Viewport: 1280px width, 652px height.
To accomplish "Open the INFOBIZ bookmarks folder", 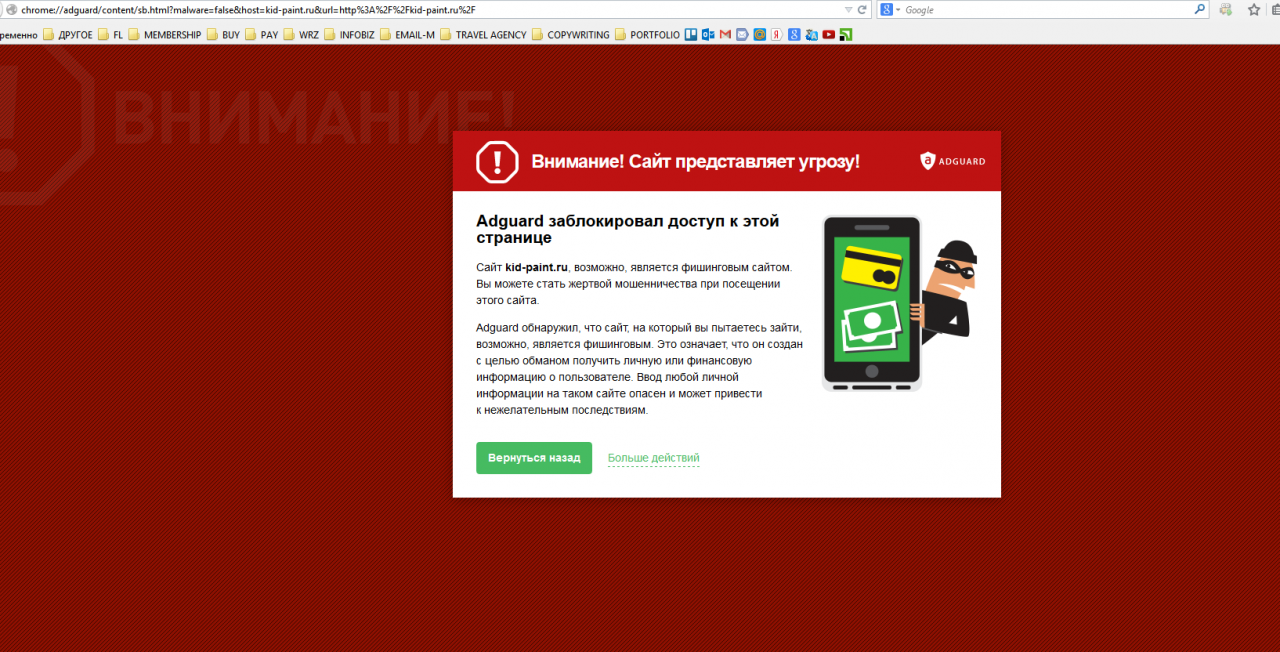I will [x=350, y=35].
